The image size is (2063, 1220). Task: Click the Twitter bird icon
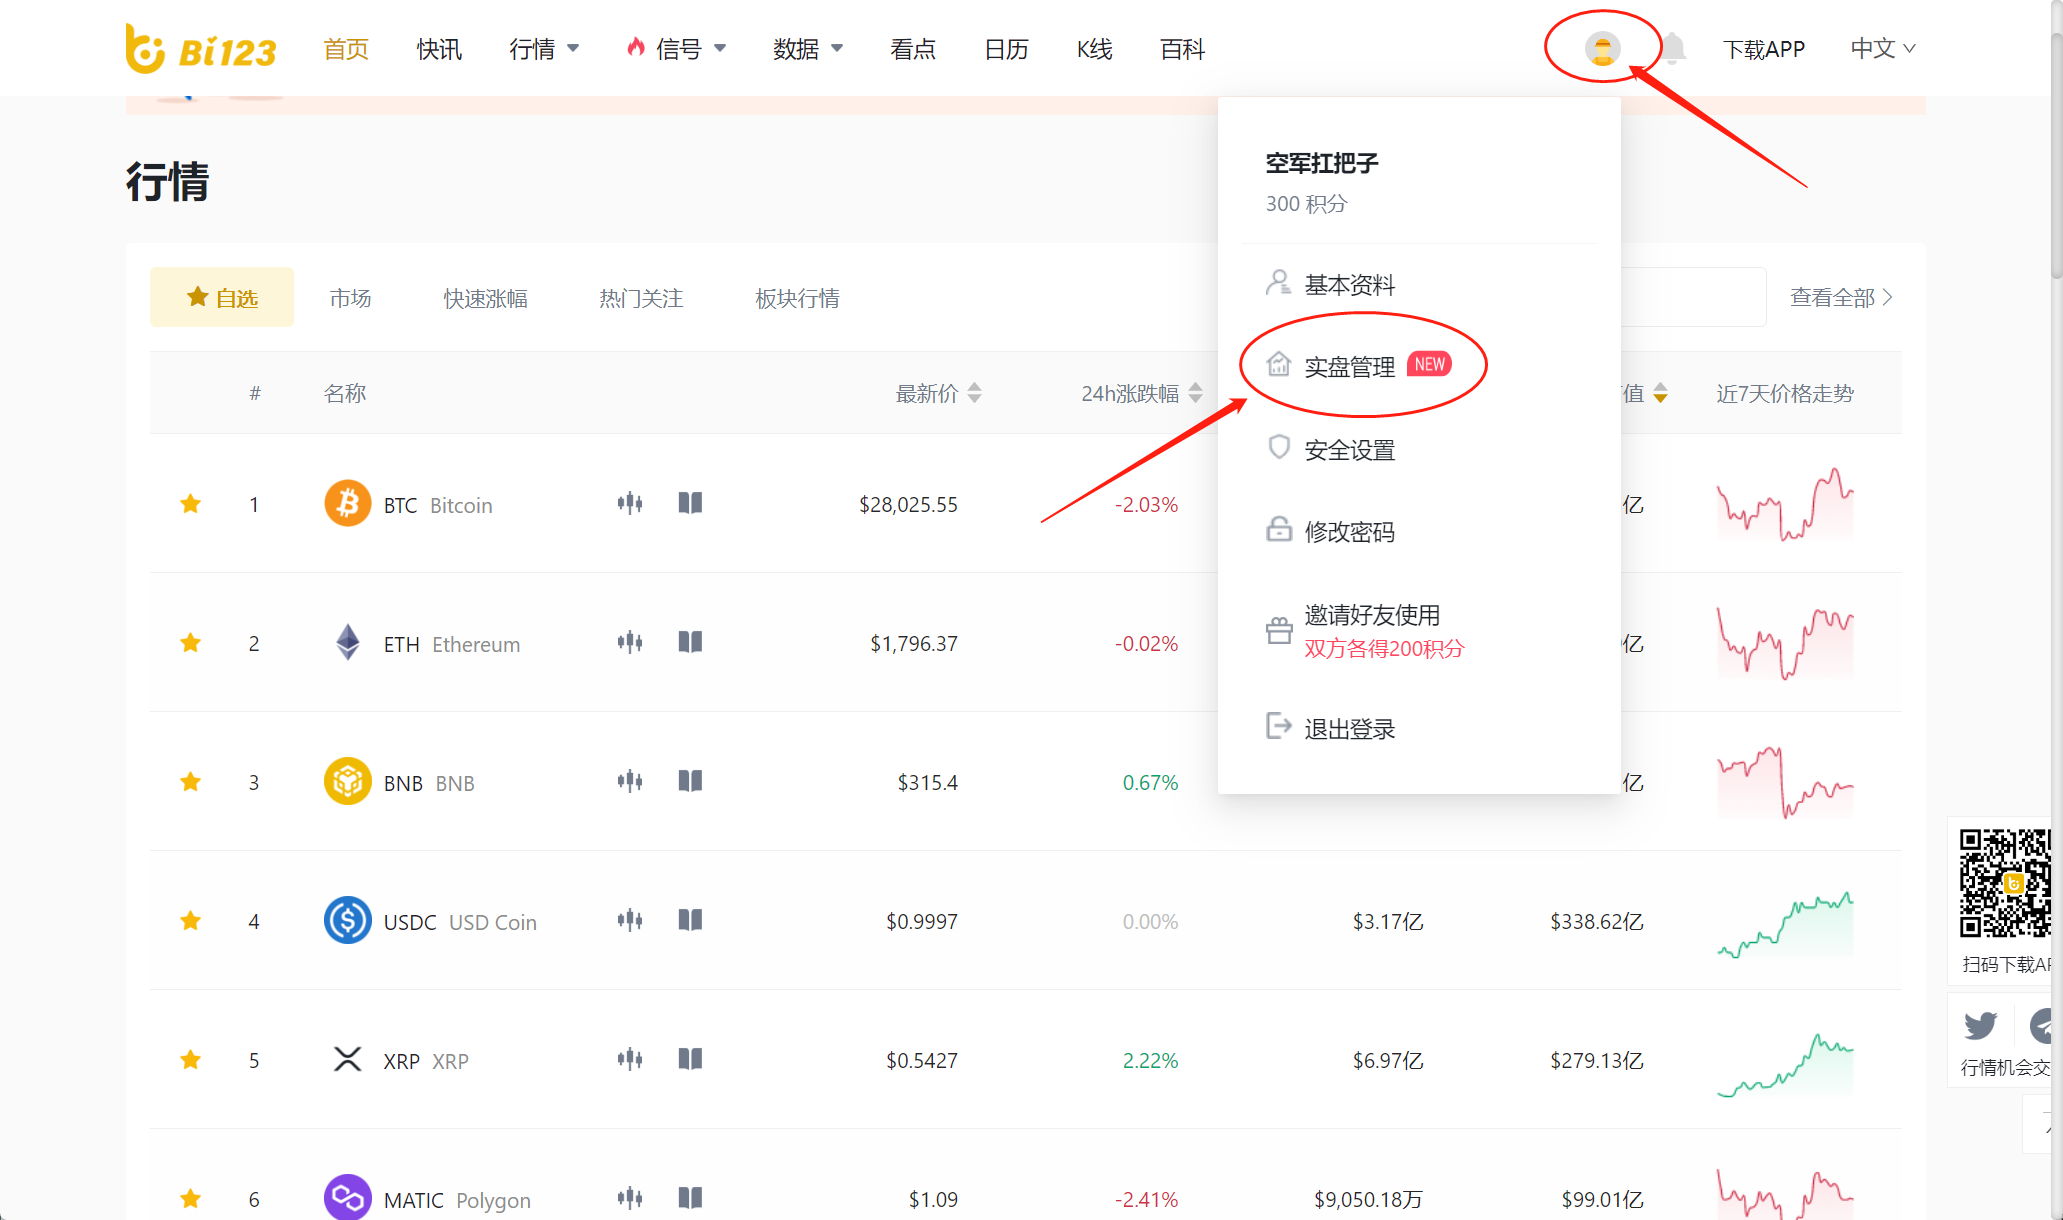pos(1980,1026)
